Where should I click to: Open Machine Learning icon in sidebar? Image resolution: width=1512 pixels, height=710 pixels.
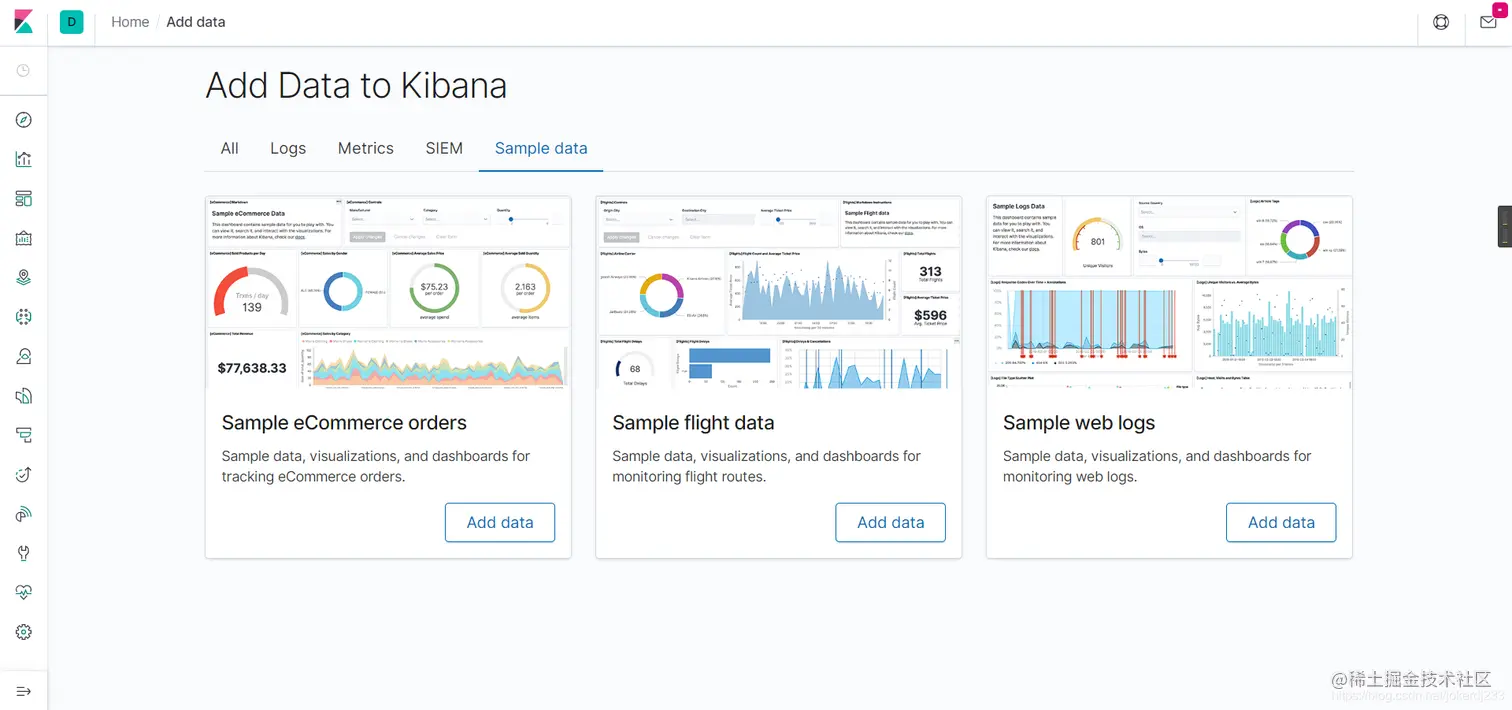(x=24, y=317)
